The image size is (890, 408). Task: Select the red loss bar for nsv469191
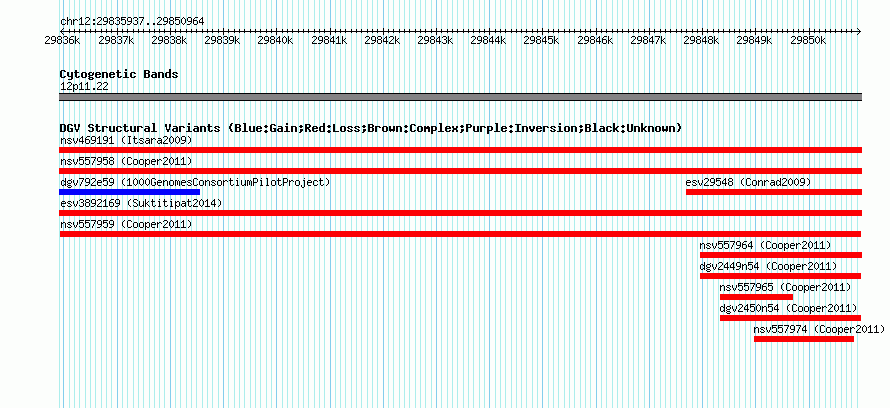click(461, 150)
